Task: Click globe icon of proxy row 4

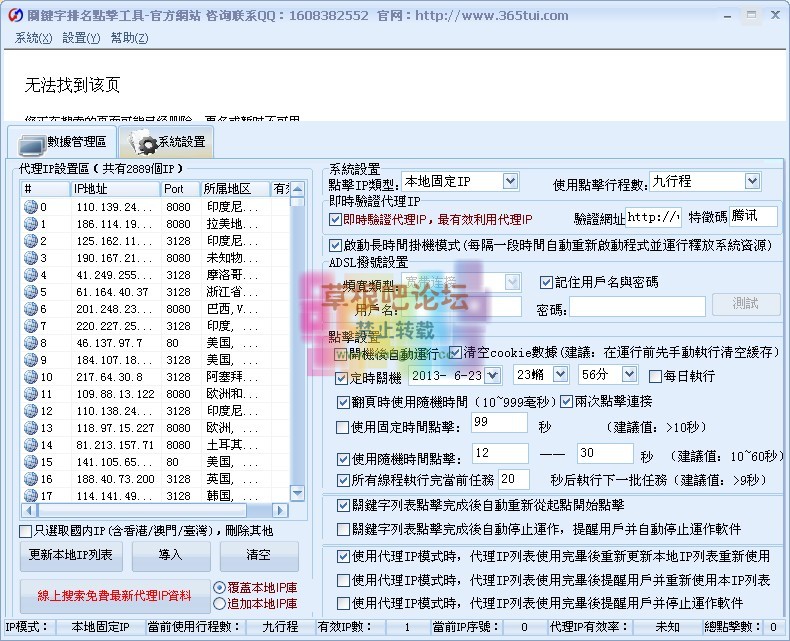Action: point(31,275)
